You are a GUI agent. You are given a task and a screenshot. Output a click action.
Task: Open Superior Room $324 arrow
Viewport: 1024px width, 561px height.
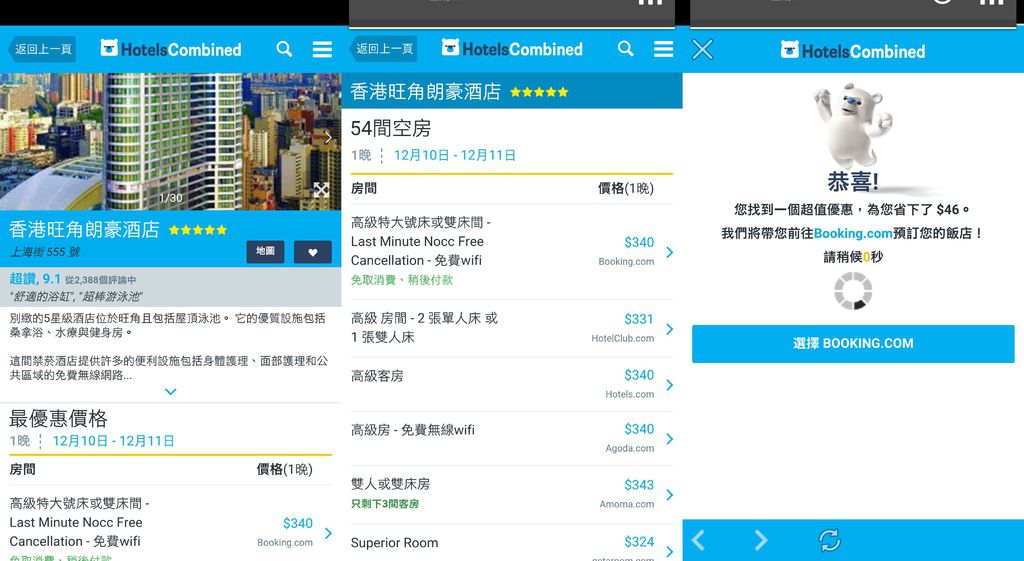pyautogui.click(x=669, y=550)
